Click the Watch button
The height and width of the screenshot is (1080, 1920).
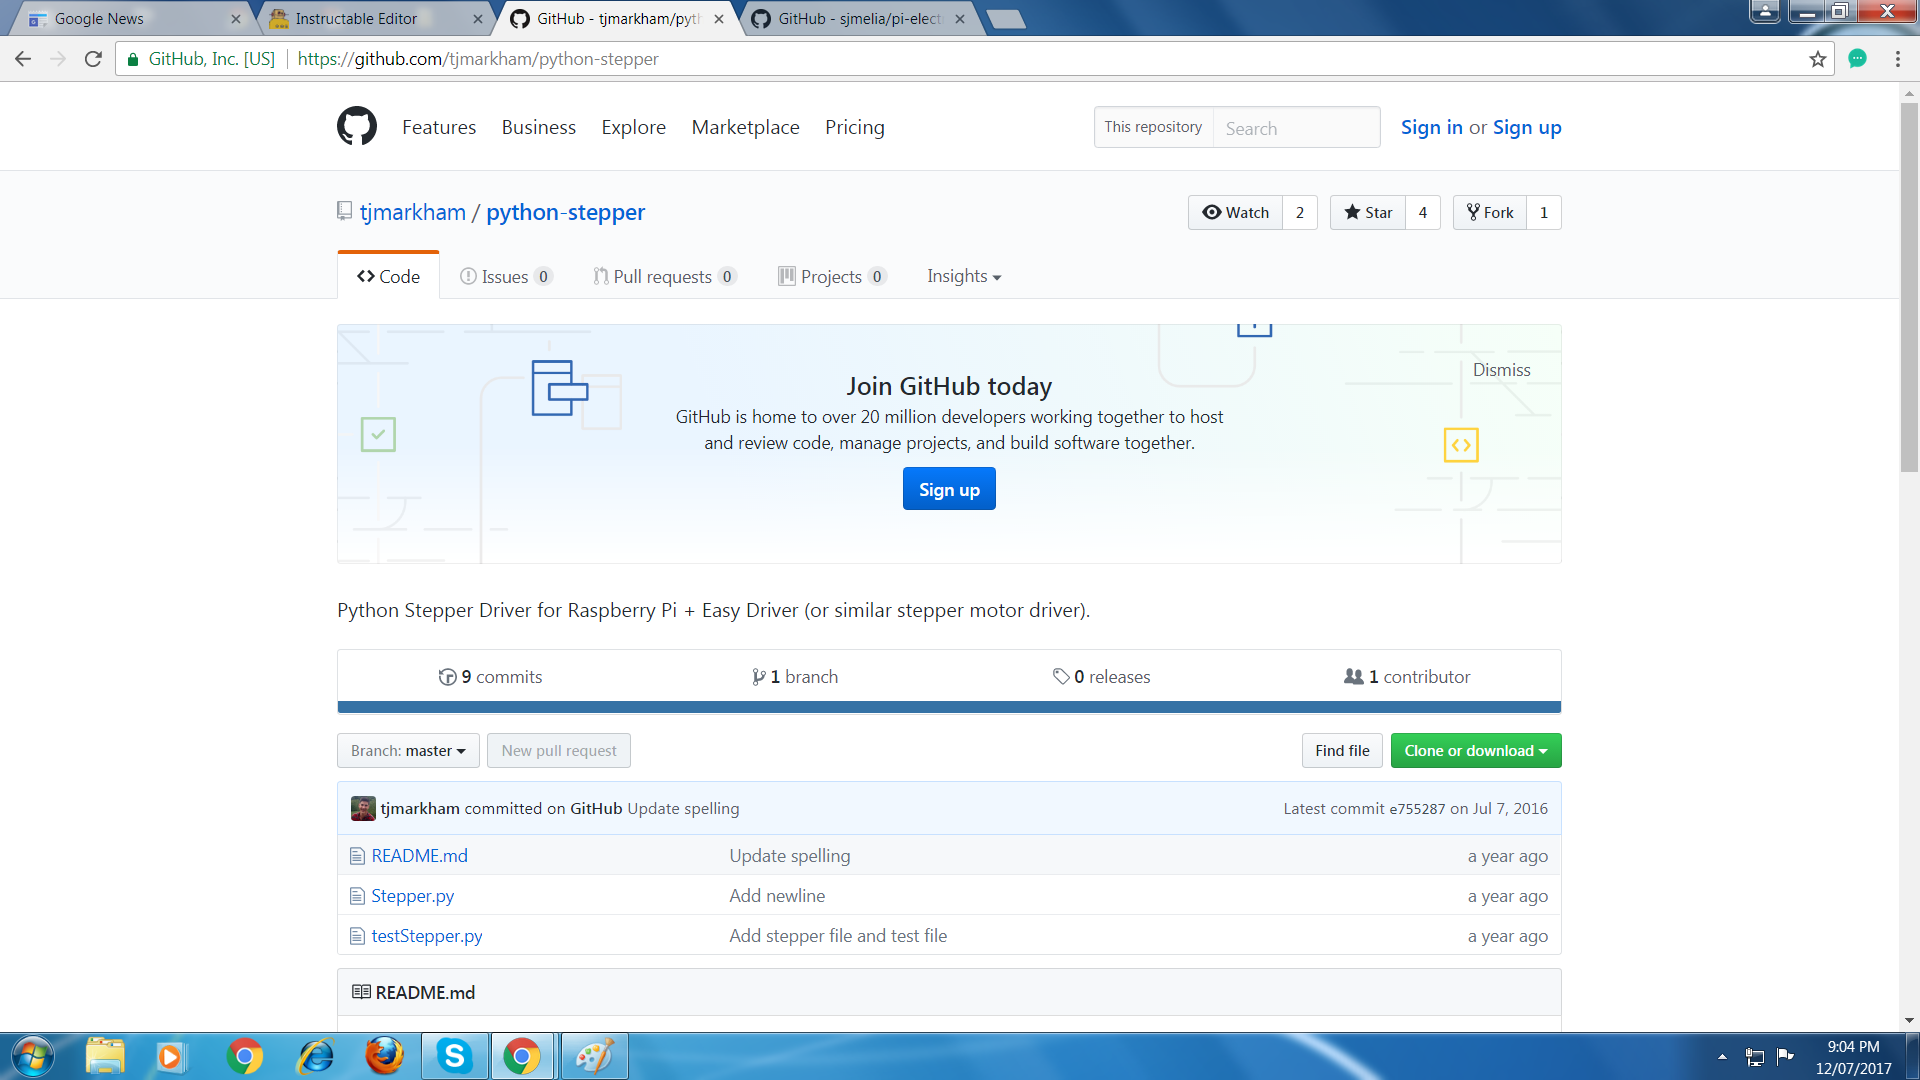(1235, 212)
